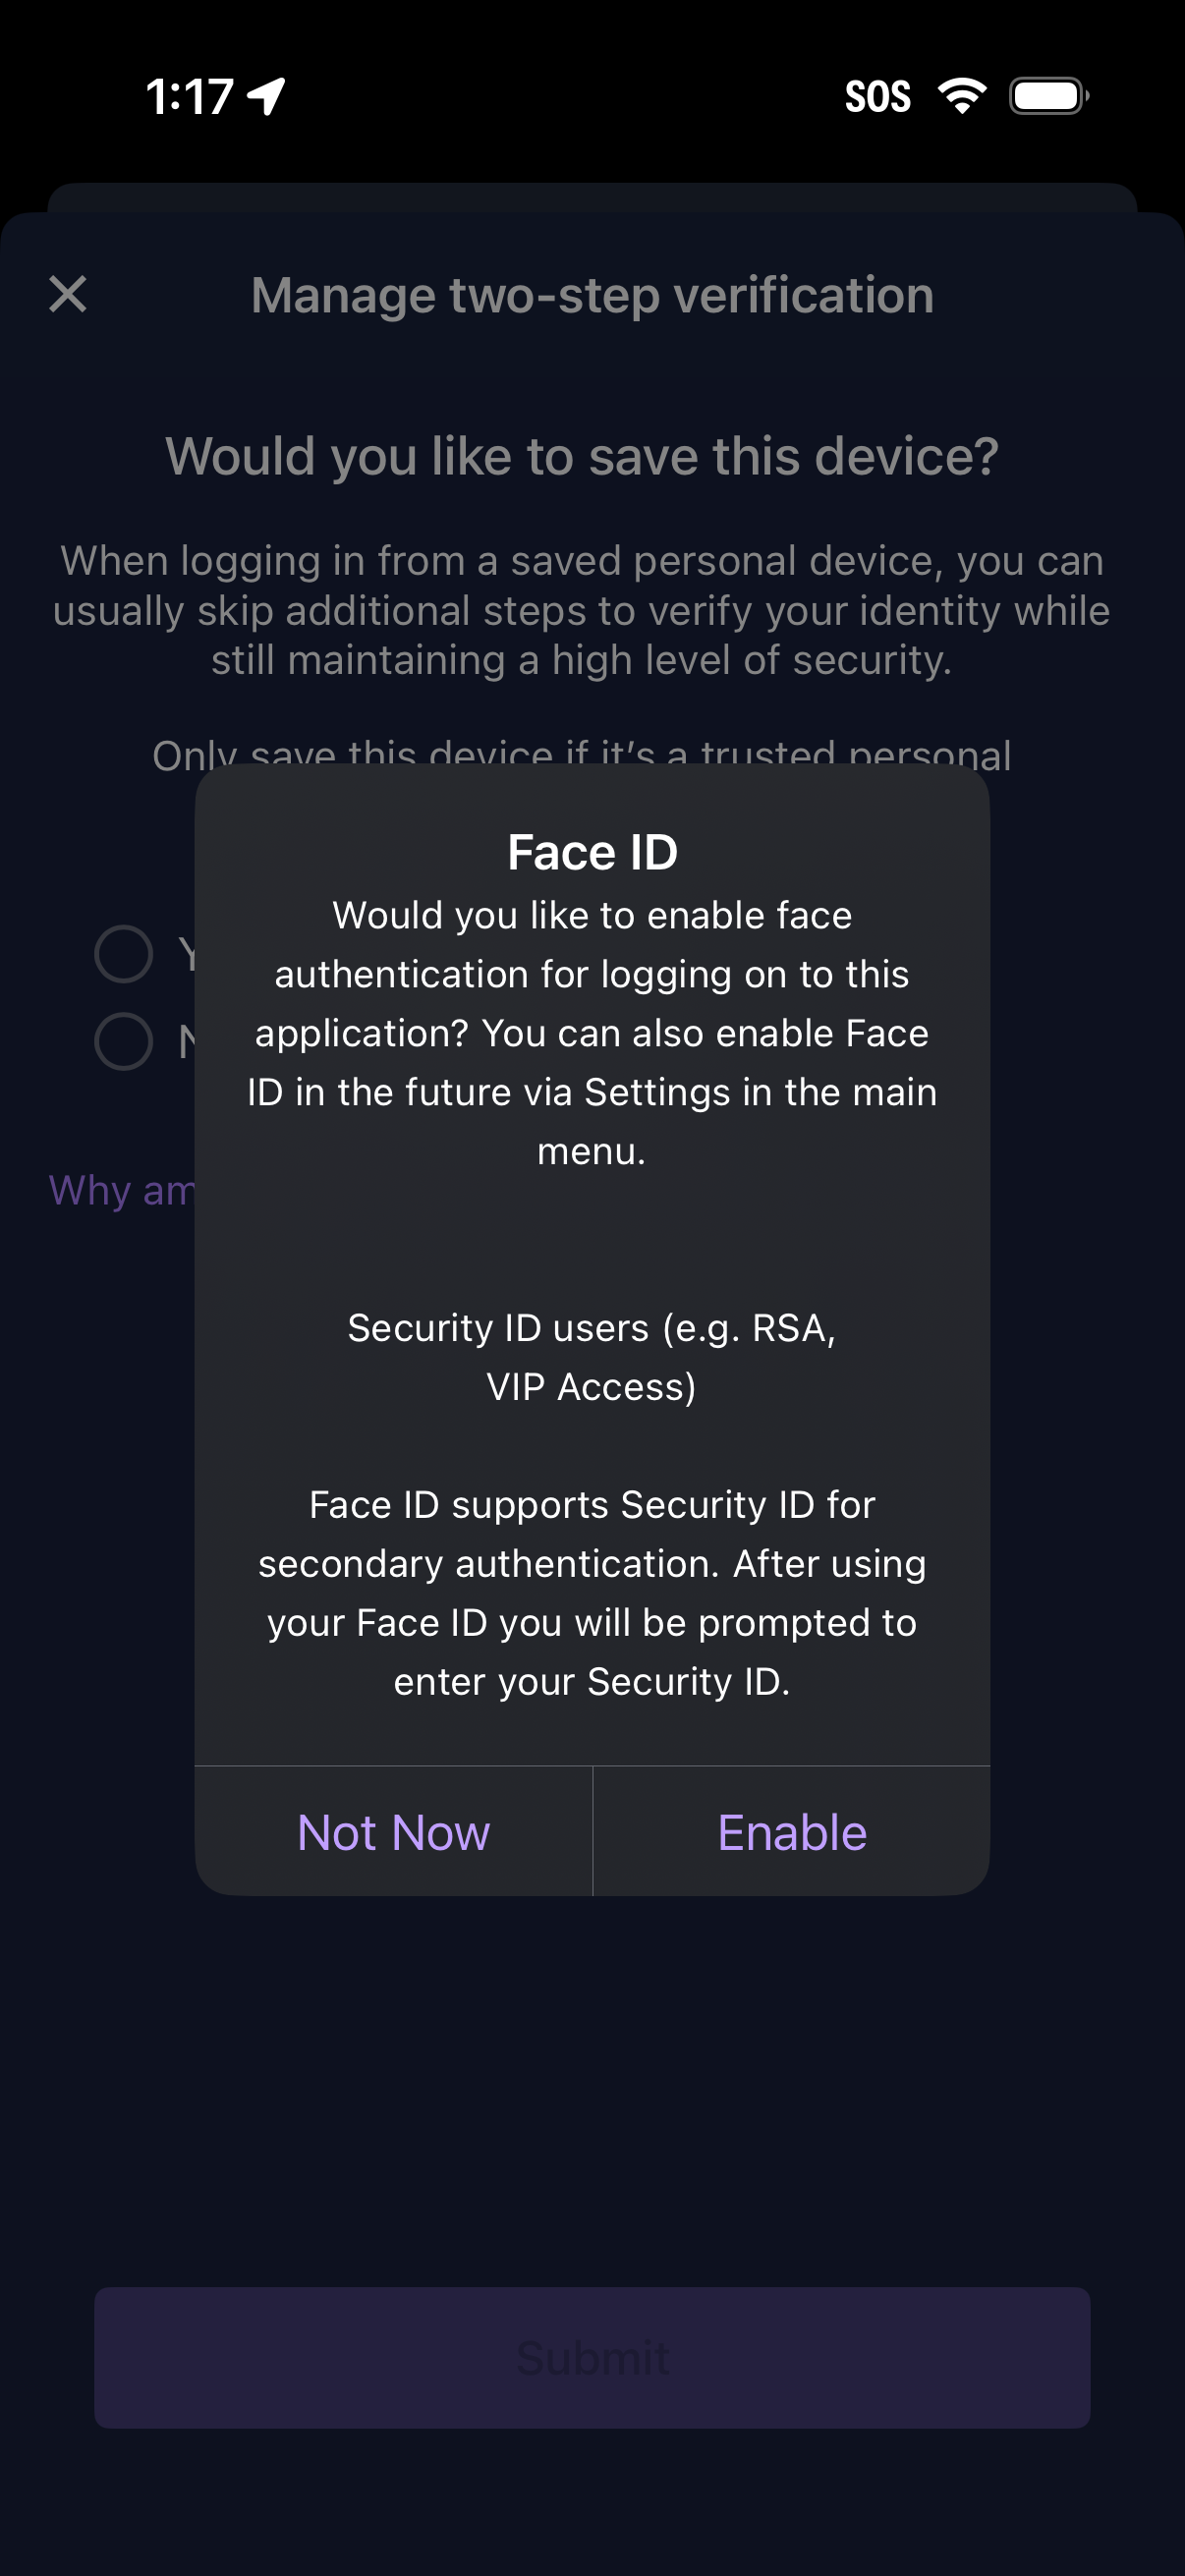1185x2576 pixels.
Task: Open the partially hidden "Why am" link
Action: 122,1191
